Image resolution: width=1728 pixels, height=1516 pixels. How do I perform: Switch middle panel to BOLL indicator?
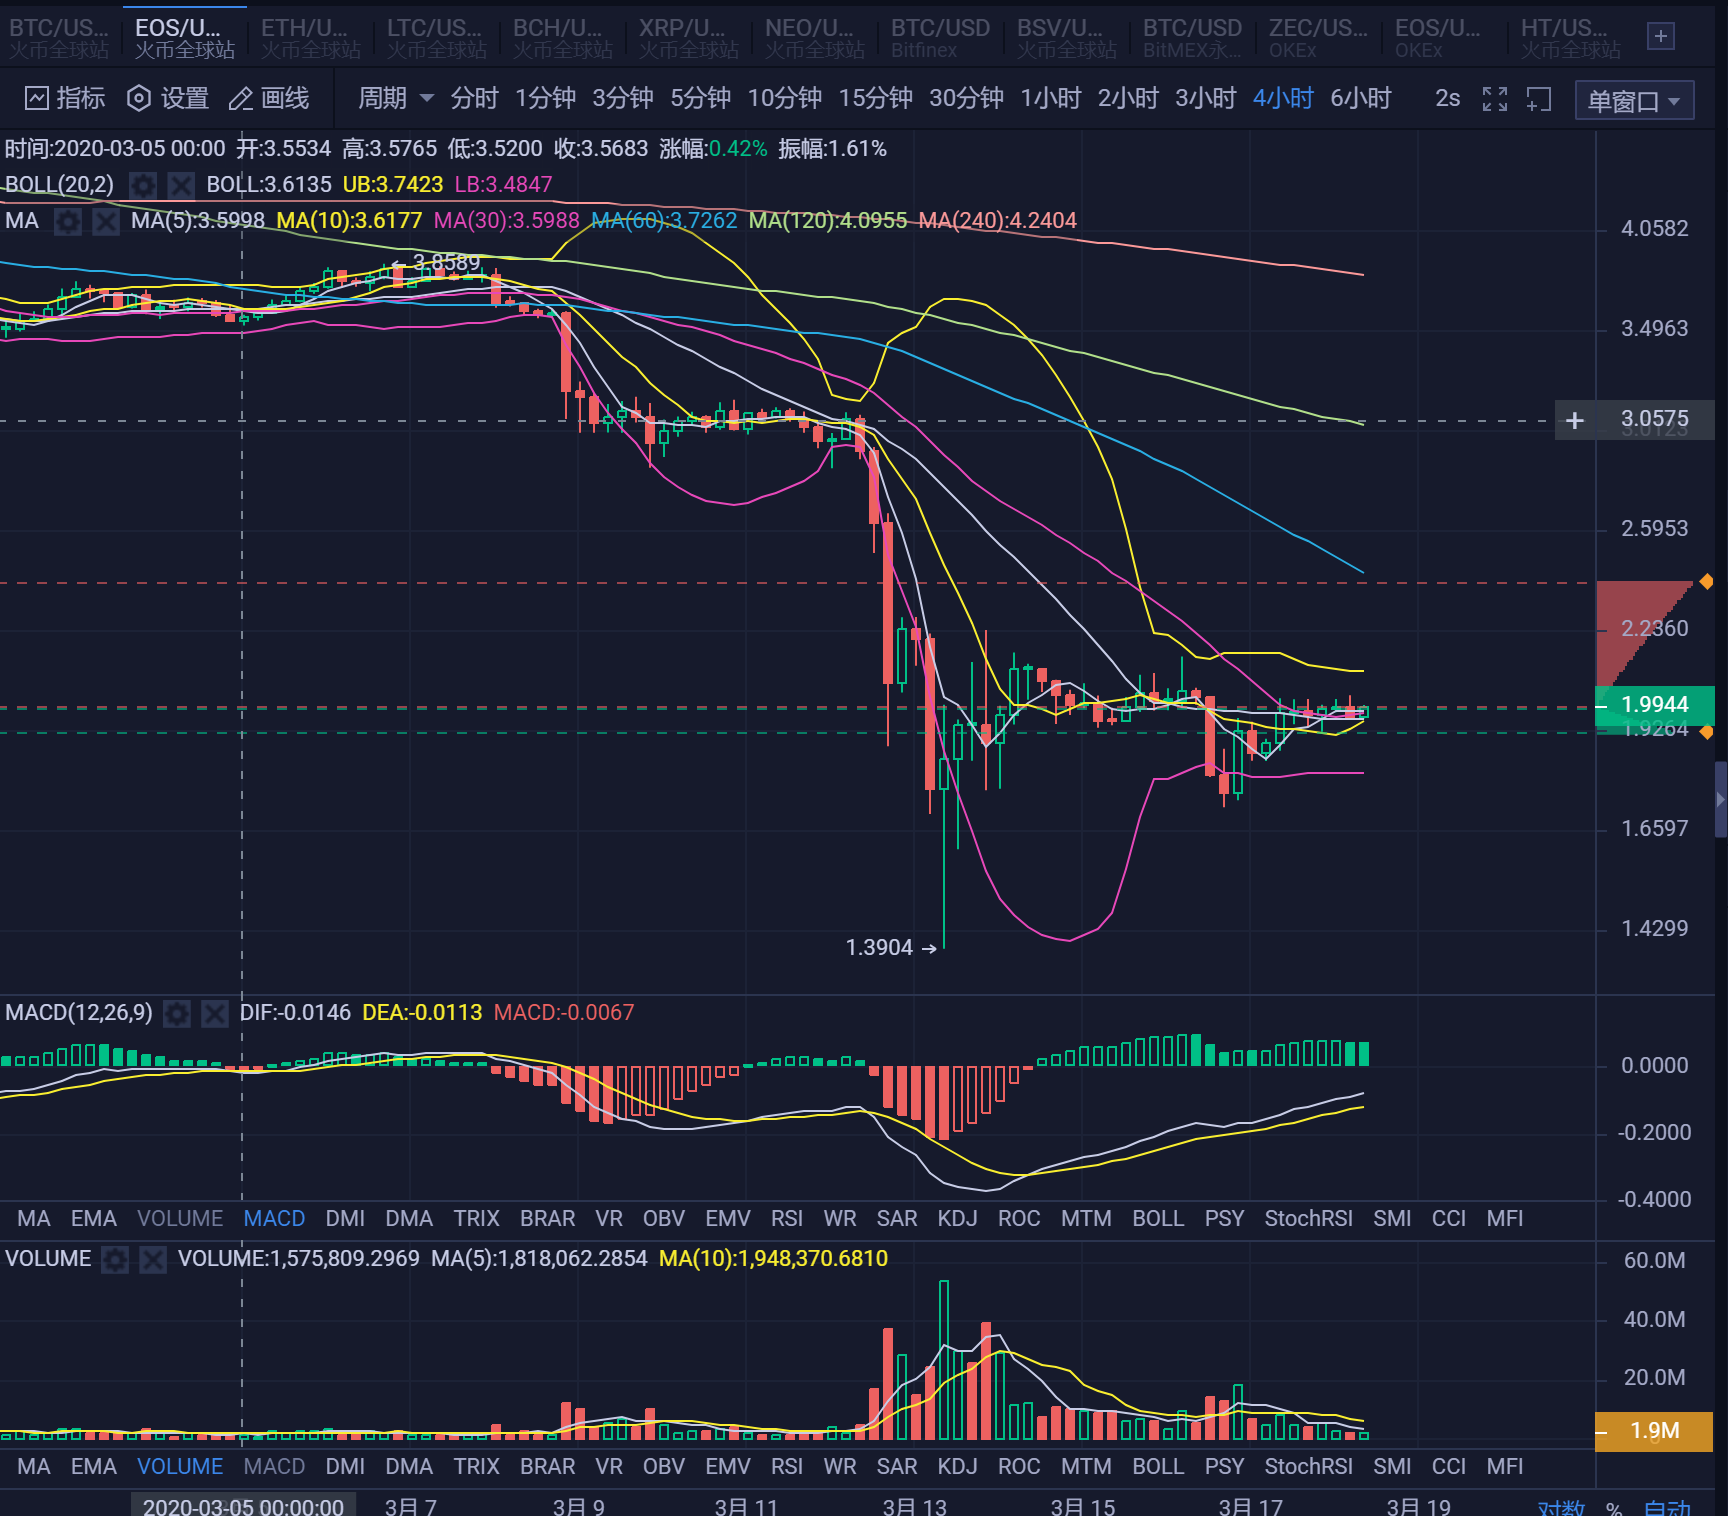pyautogui.click(x=1158, y=1219)
